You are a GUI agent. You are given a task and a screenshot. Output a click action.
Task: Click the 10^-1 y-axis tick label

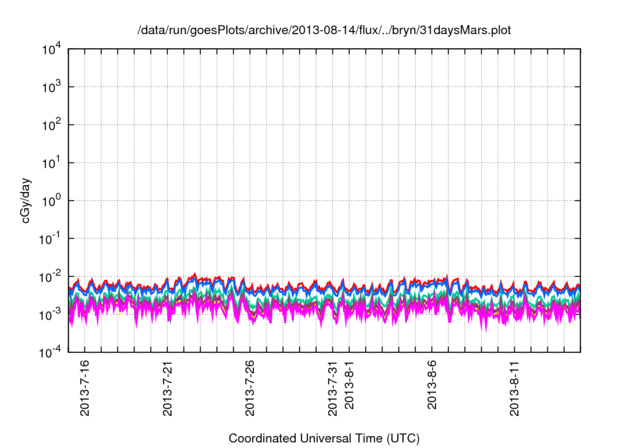(52, 239)
